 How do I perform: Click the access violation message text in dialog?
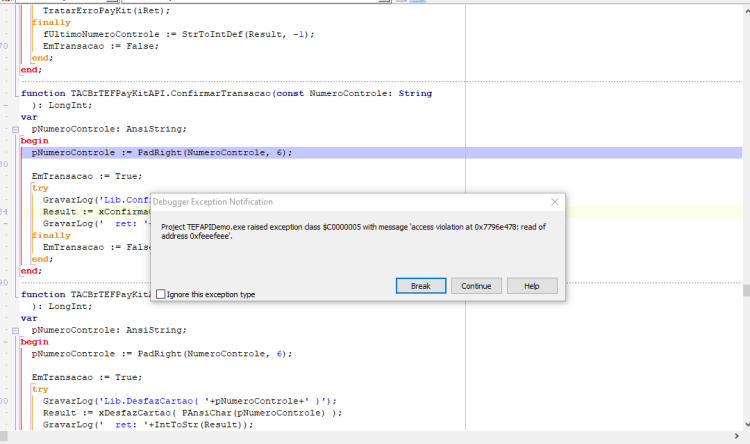click(x=353, y=232)
